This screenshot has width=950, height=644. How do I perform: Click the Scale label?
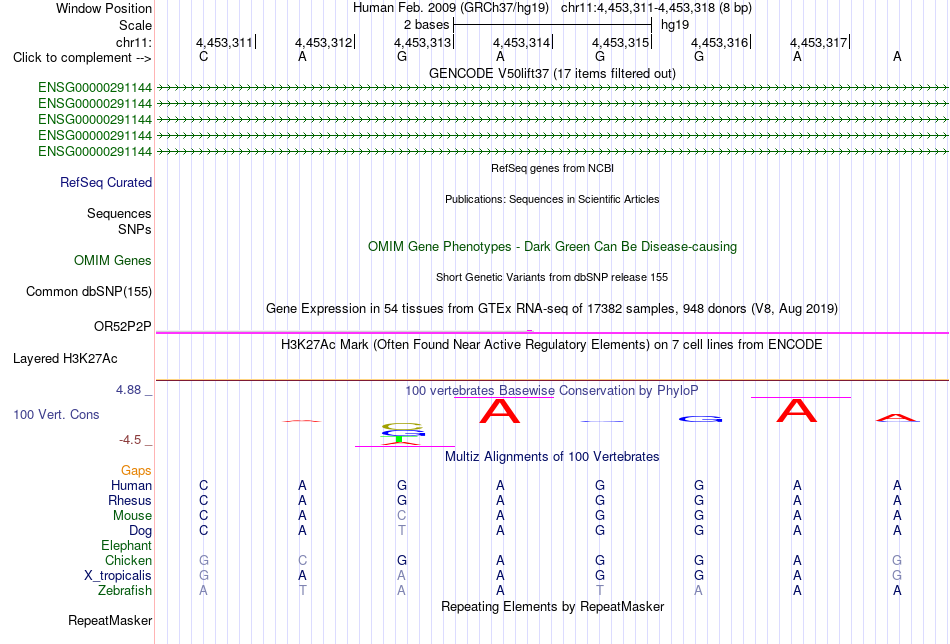tap(135, 25)
